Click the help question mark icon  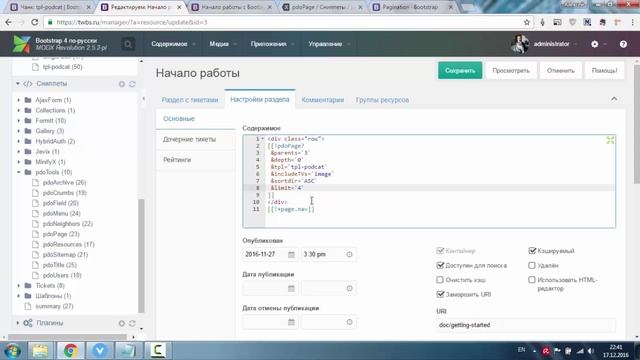(x=623, y=44)
